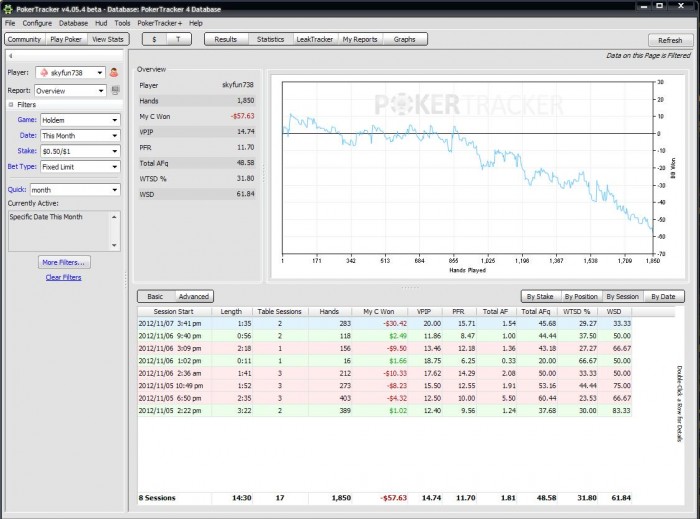Open the PokerTracker+ menu

click(x=159, y=23)
